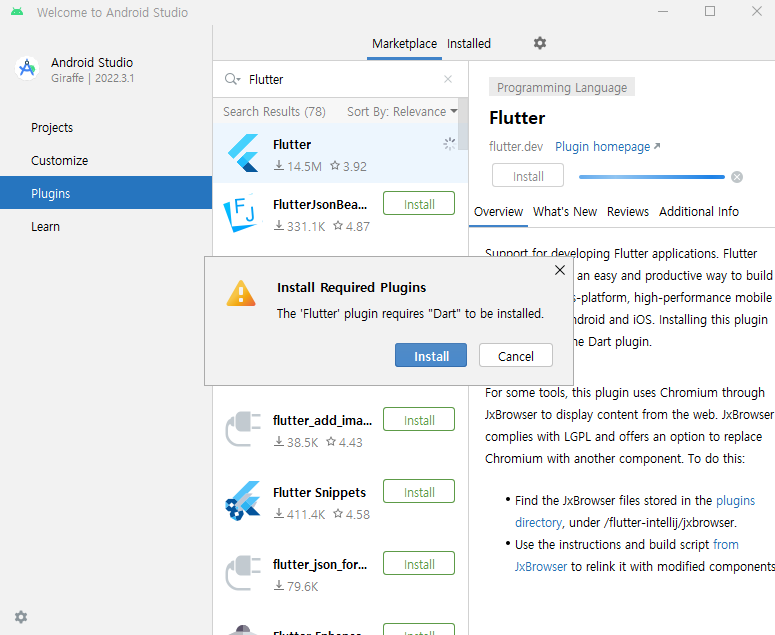
Task: Click the Flutter Snippets plugin icon
Action: (242, 501)
